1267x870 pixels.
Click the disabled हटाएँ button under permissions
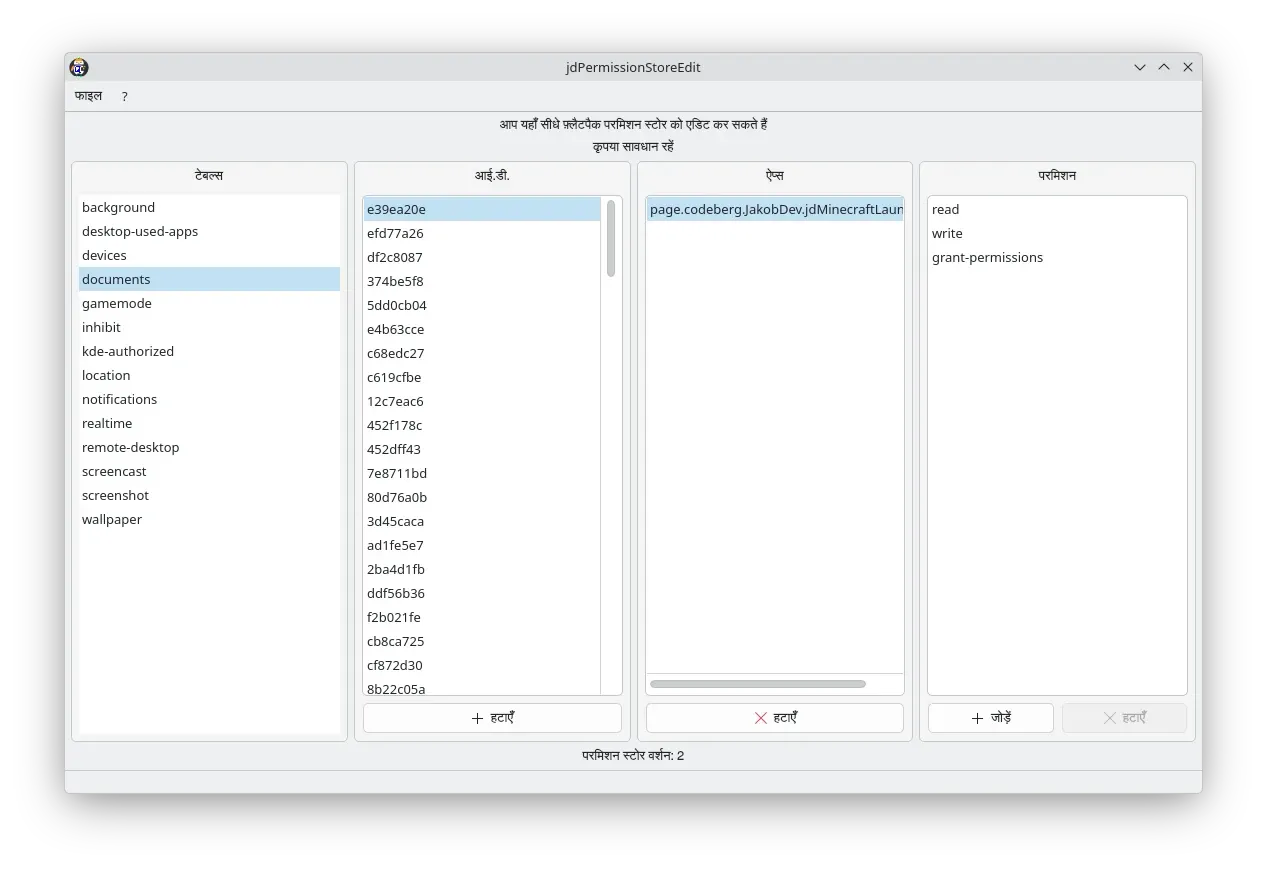point(1124,718)
